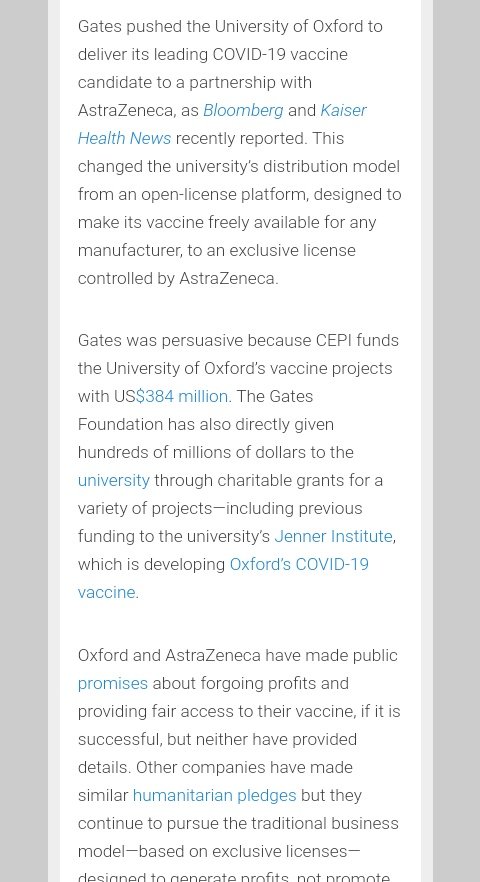Click the paragraph starting 'Oxford and AstraZeneca have'

(239, 764)
